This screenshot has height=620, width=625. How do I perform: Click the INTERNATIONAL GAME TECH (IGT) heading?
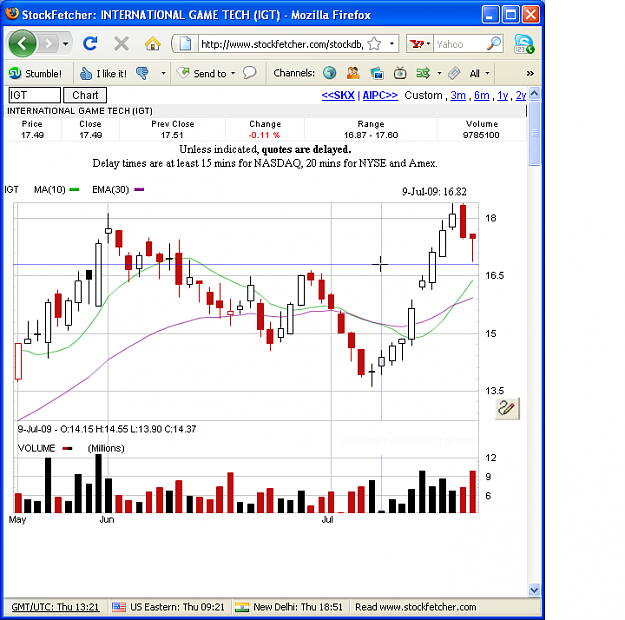(x=80, y=111)
